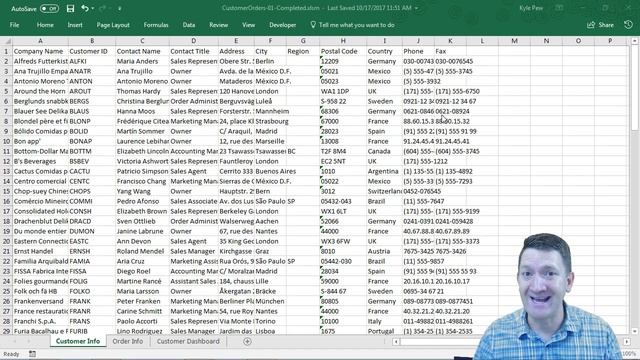Open the file name Last Saved dropdown
This screenshot has width=640, height=360.
(416, 8)
